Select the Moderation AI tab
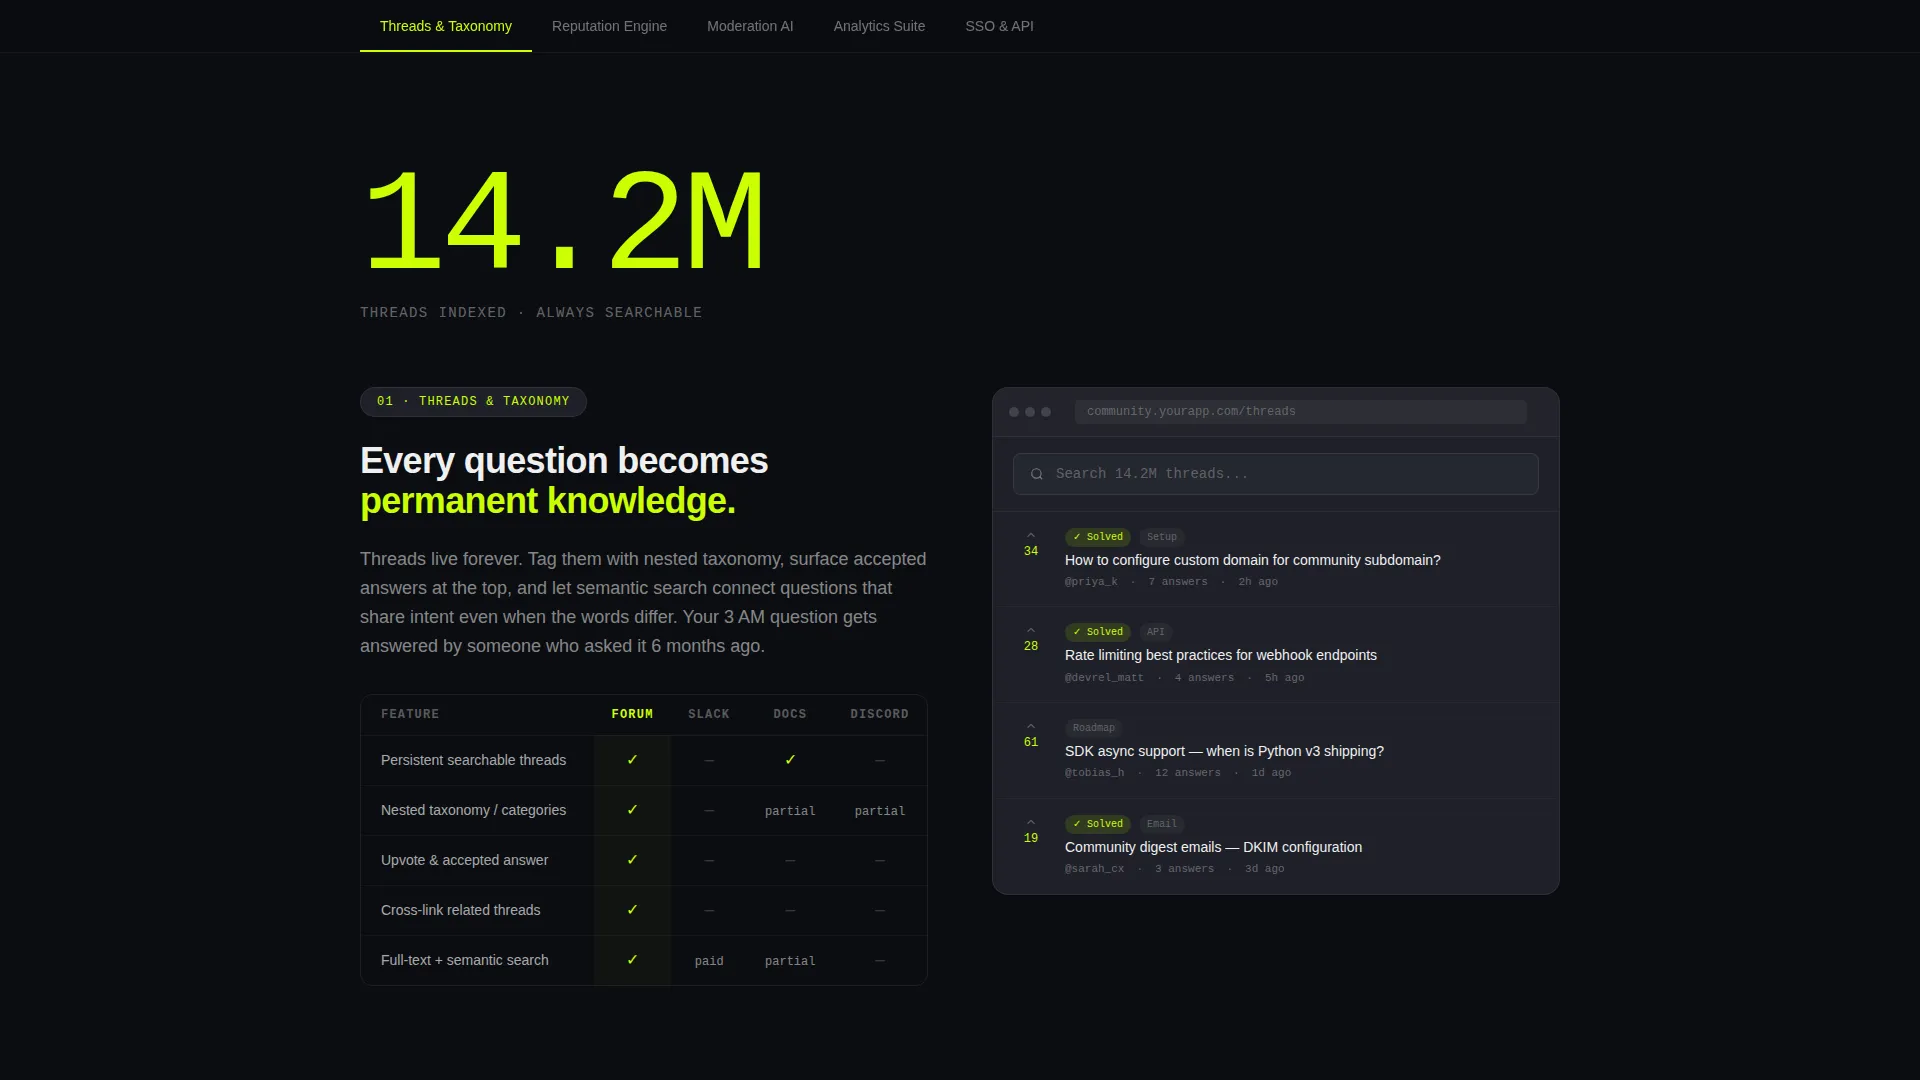 point(750,26)
